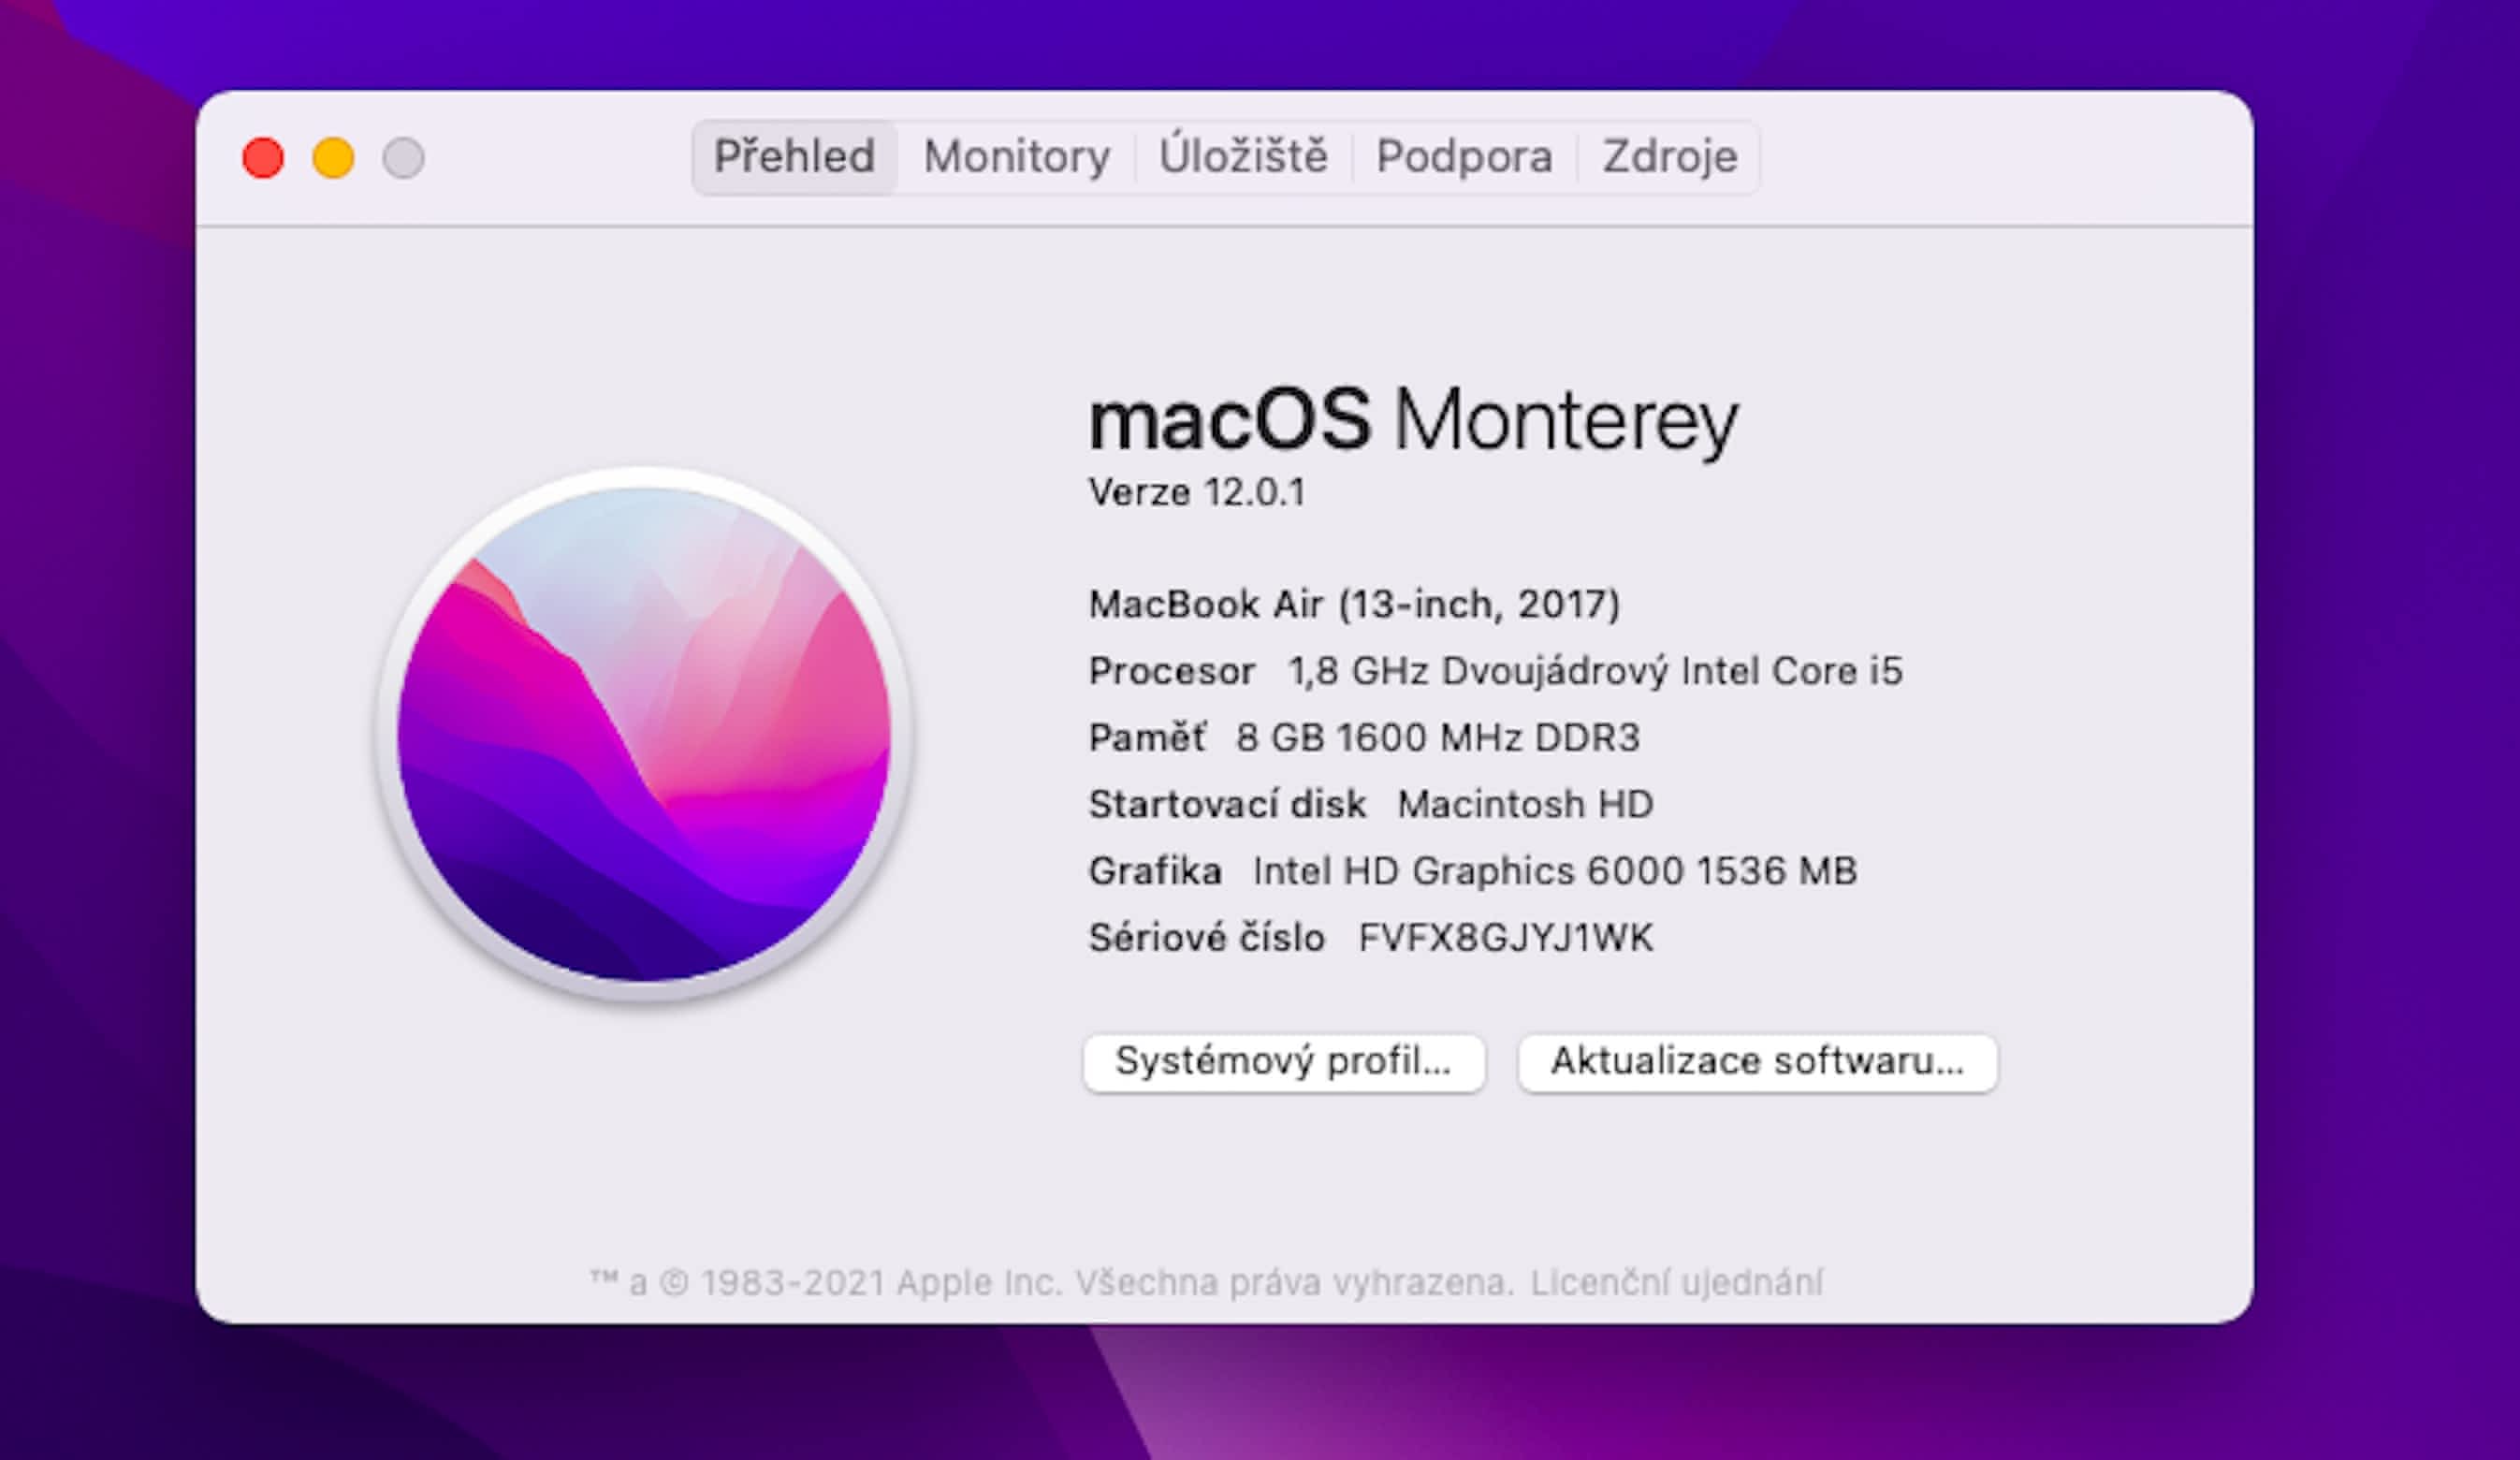Click the Startovací disk Macintosh HD line
Screen dimensions: 2520x1460
[x=1370, y=804]
